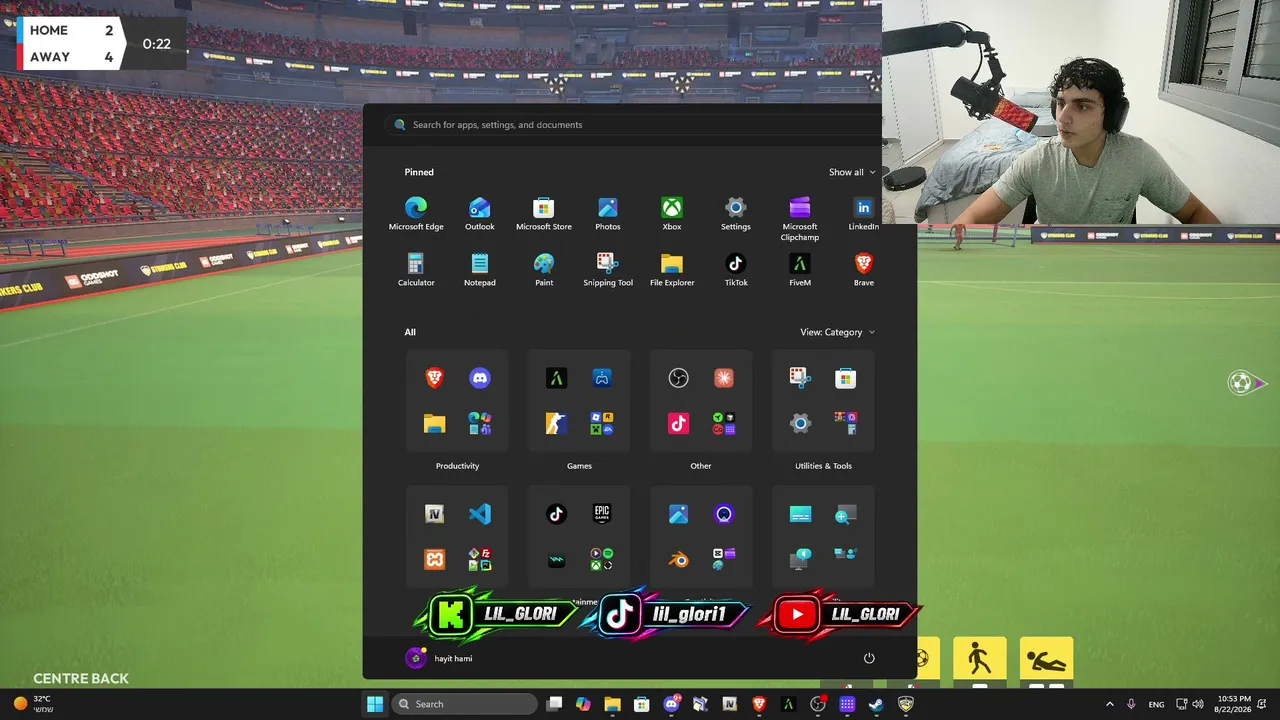
Task: Open Copilot from the taskbar
Action: click(583, 704)
